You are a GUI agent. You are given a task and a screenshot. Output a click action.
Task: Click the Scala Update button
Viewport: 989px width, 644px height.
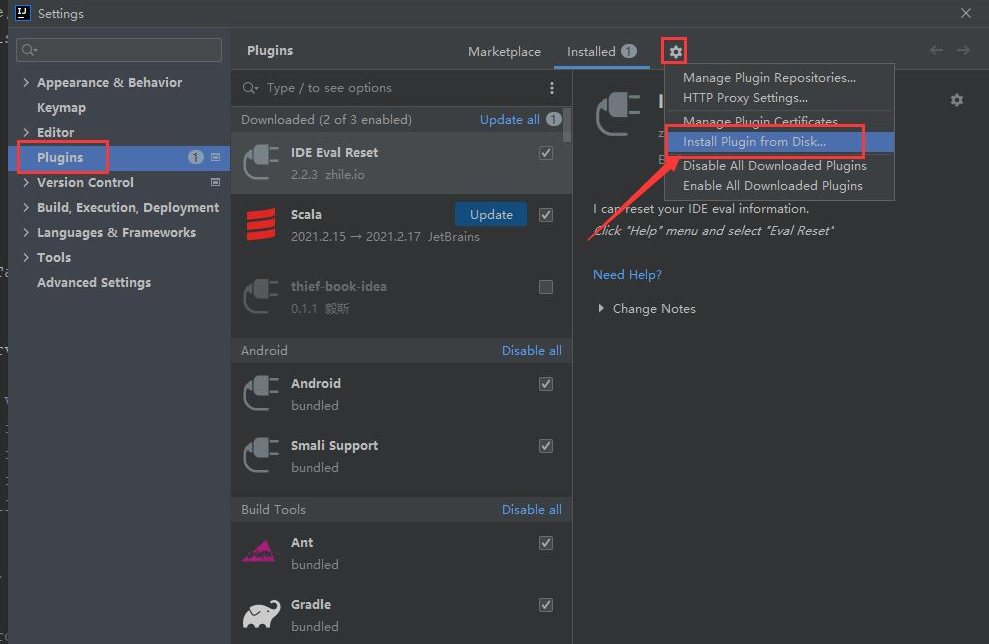point(491,214)
